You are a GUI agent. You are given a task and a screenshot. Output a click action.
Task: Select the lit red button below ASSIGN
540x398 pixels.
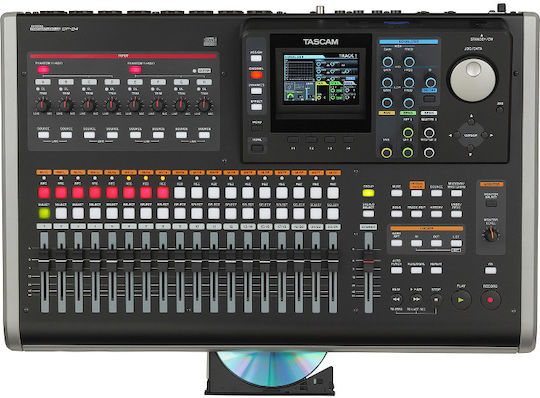point(256,75)
